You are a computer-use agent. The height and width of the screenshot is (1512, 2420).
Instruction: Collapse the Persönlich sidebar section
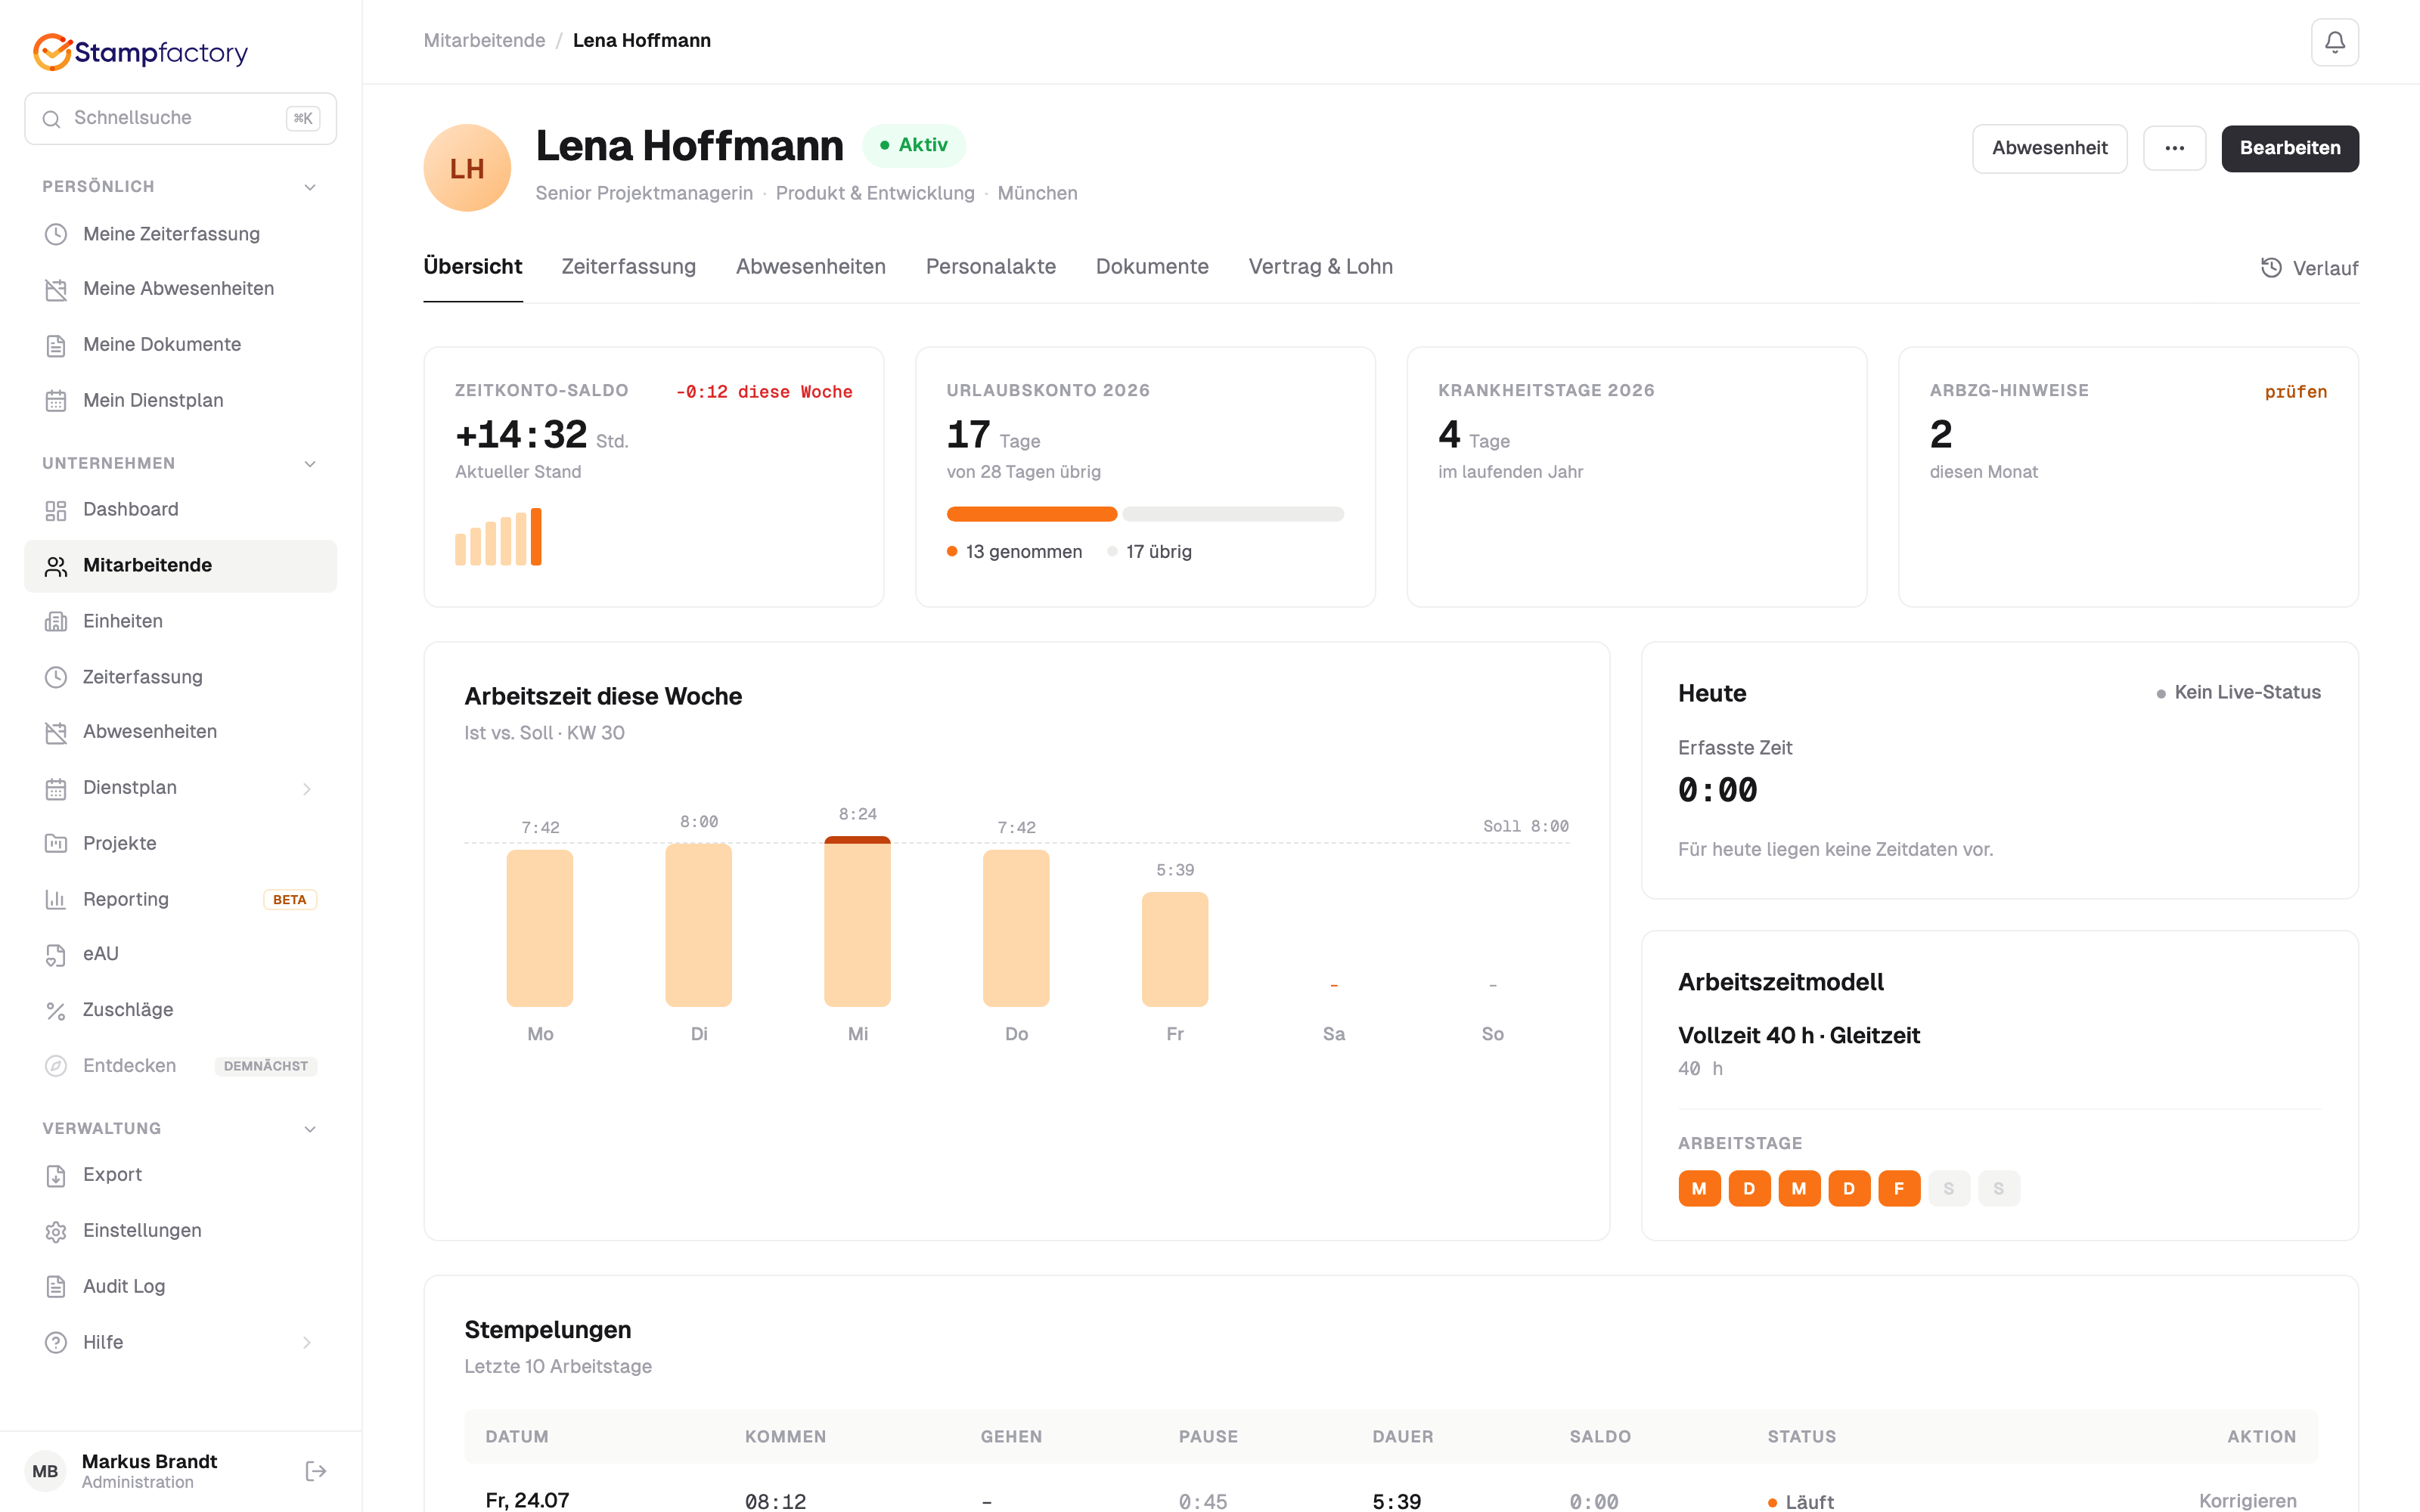tap(310, 187)
